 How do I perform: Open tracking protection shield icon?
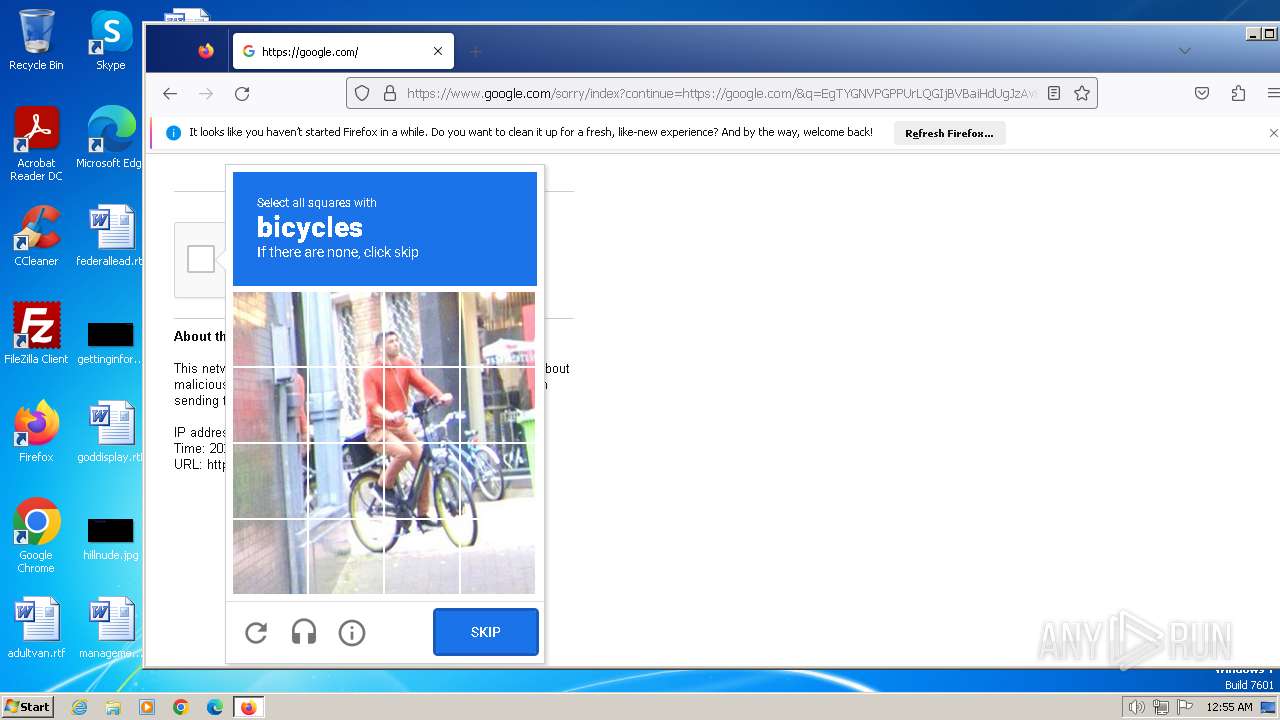point(362,93)
